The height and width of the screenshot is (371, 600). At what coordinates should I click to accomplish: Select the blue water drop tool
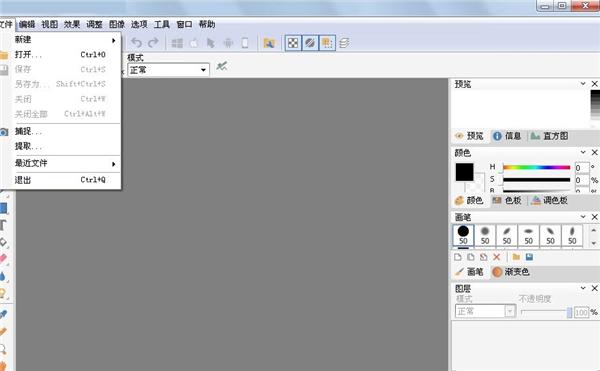(3, 276)
